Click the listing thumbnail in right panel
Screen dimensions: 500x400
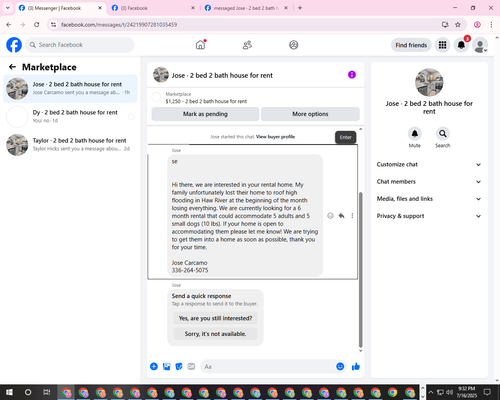tap(429, 82)
